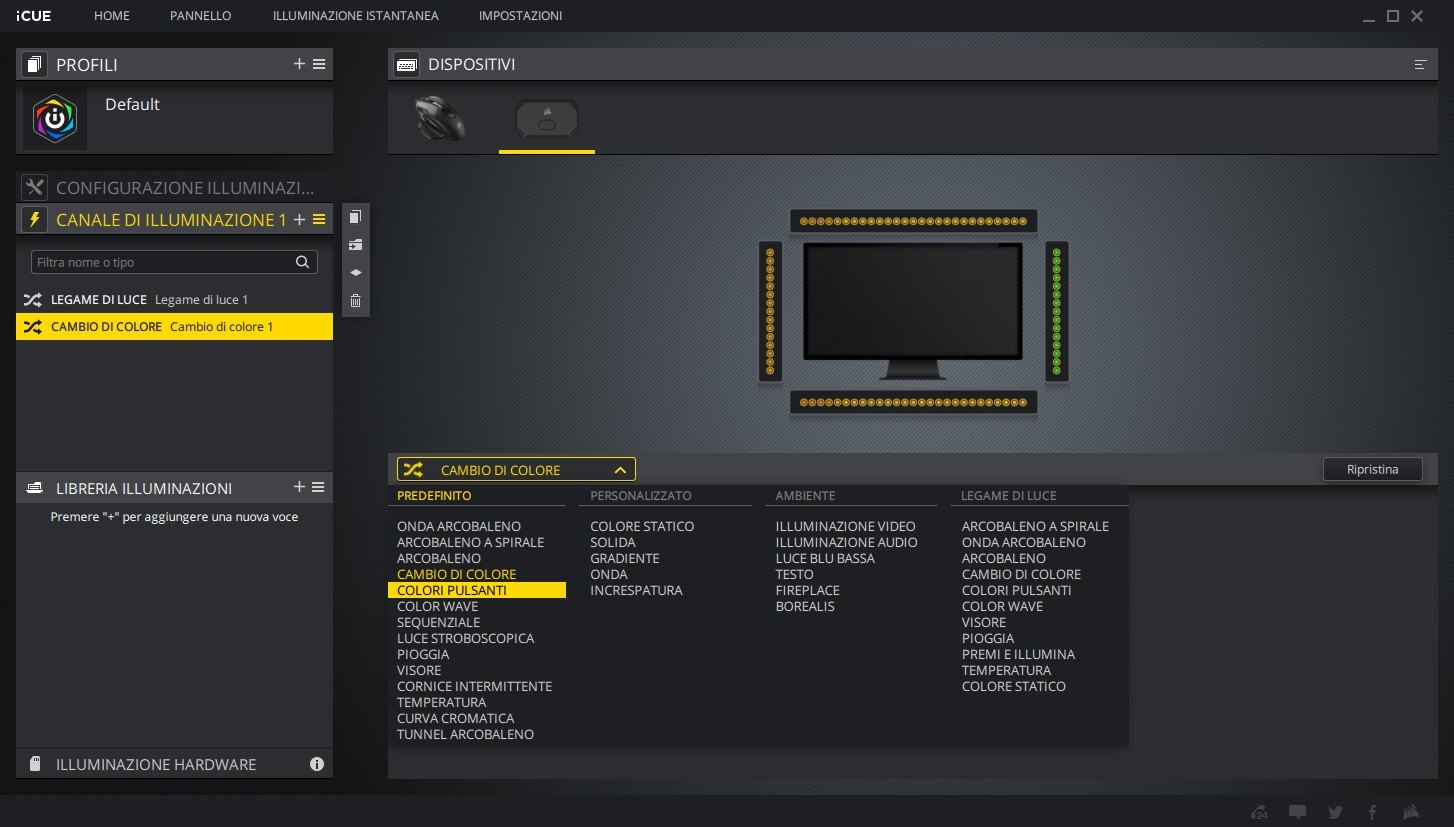Screen dimensions: 1454x827
Task: Choose Tunnel Arcobaleno effect
Action: (465, 734)
